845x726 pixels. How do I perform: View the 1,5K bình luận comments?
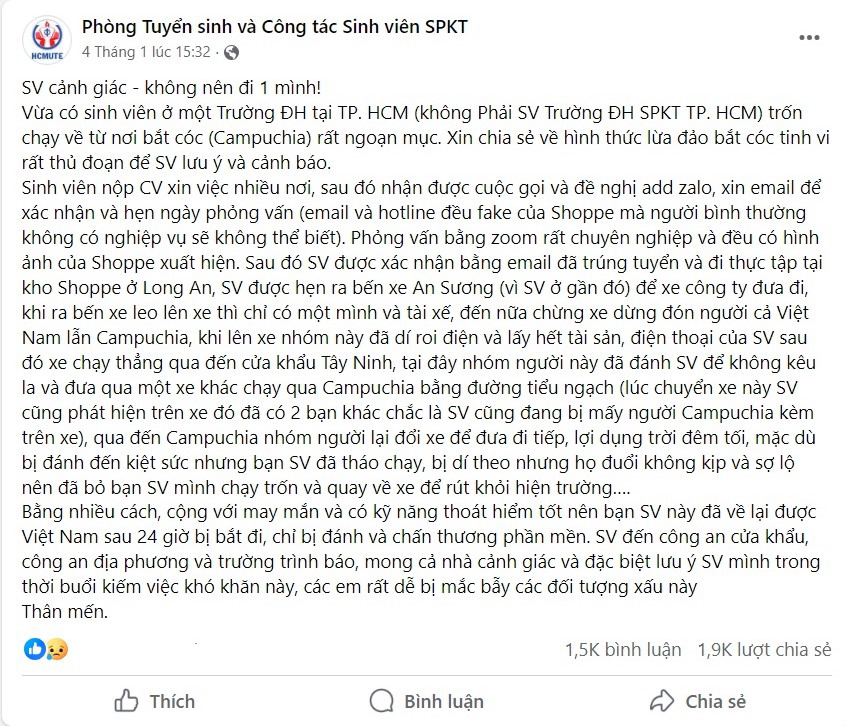point(623,649)
